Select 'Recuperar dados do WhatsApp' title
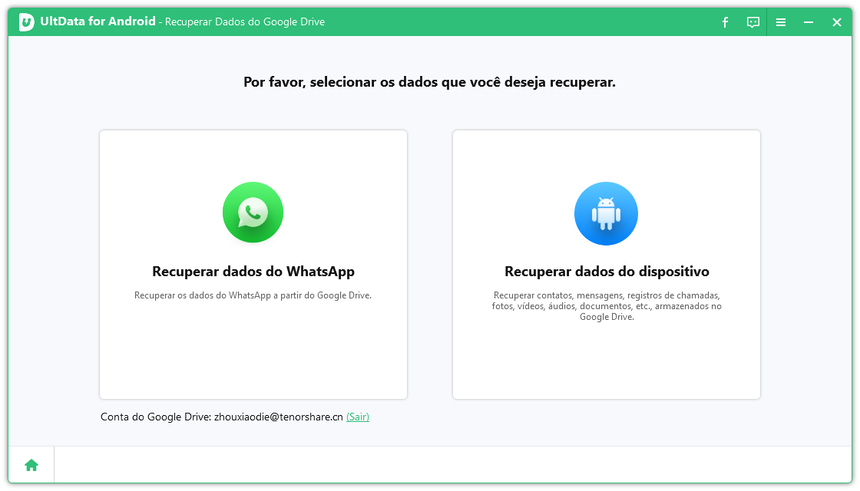The image size is (860, 491). 253,271
